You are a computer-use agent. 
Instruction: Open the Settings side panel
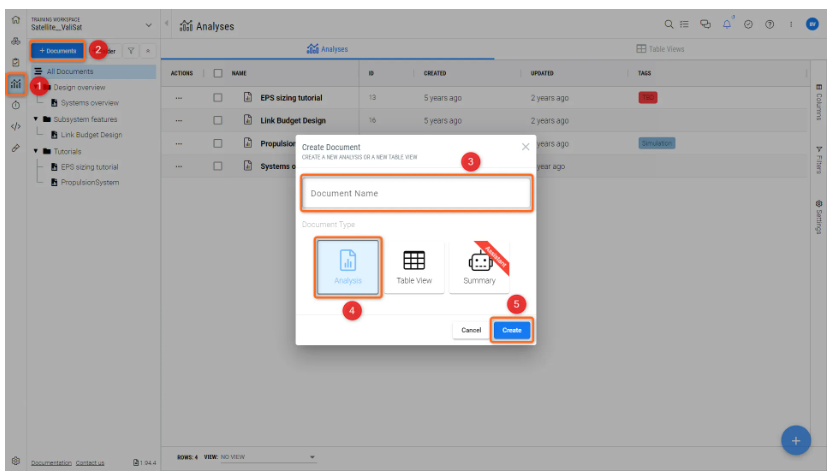tap(819, 217)
